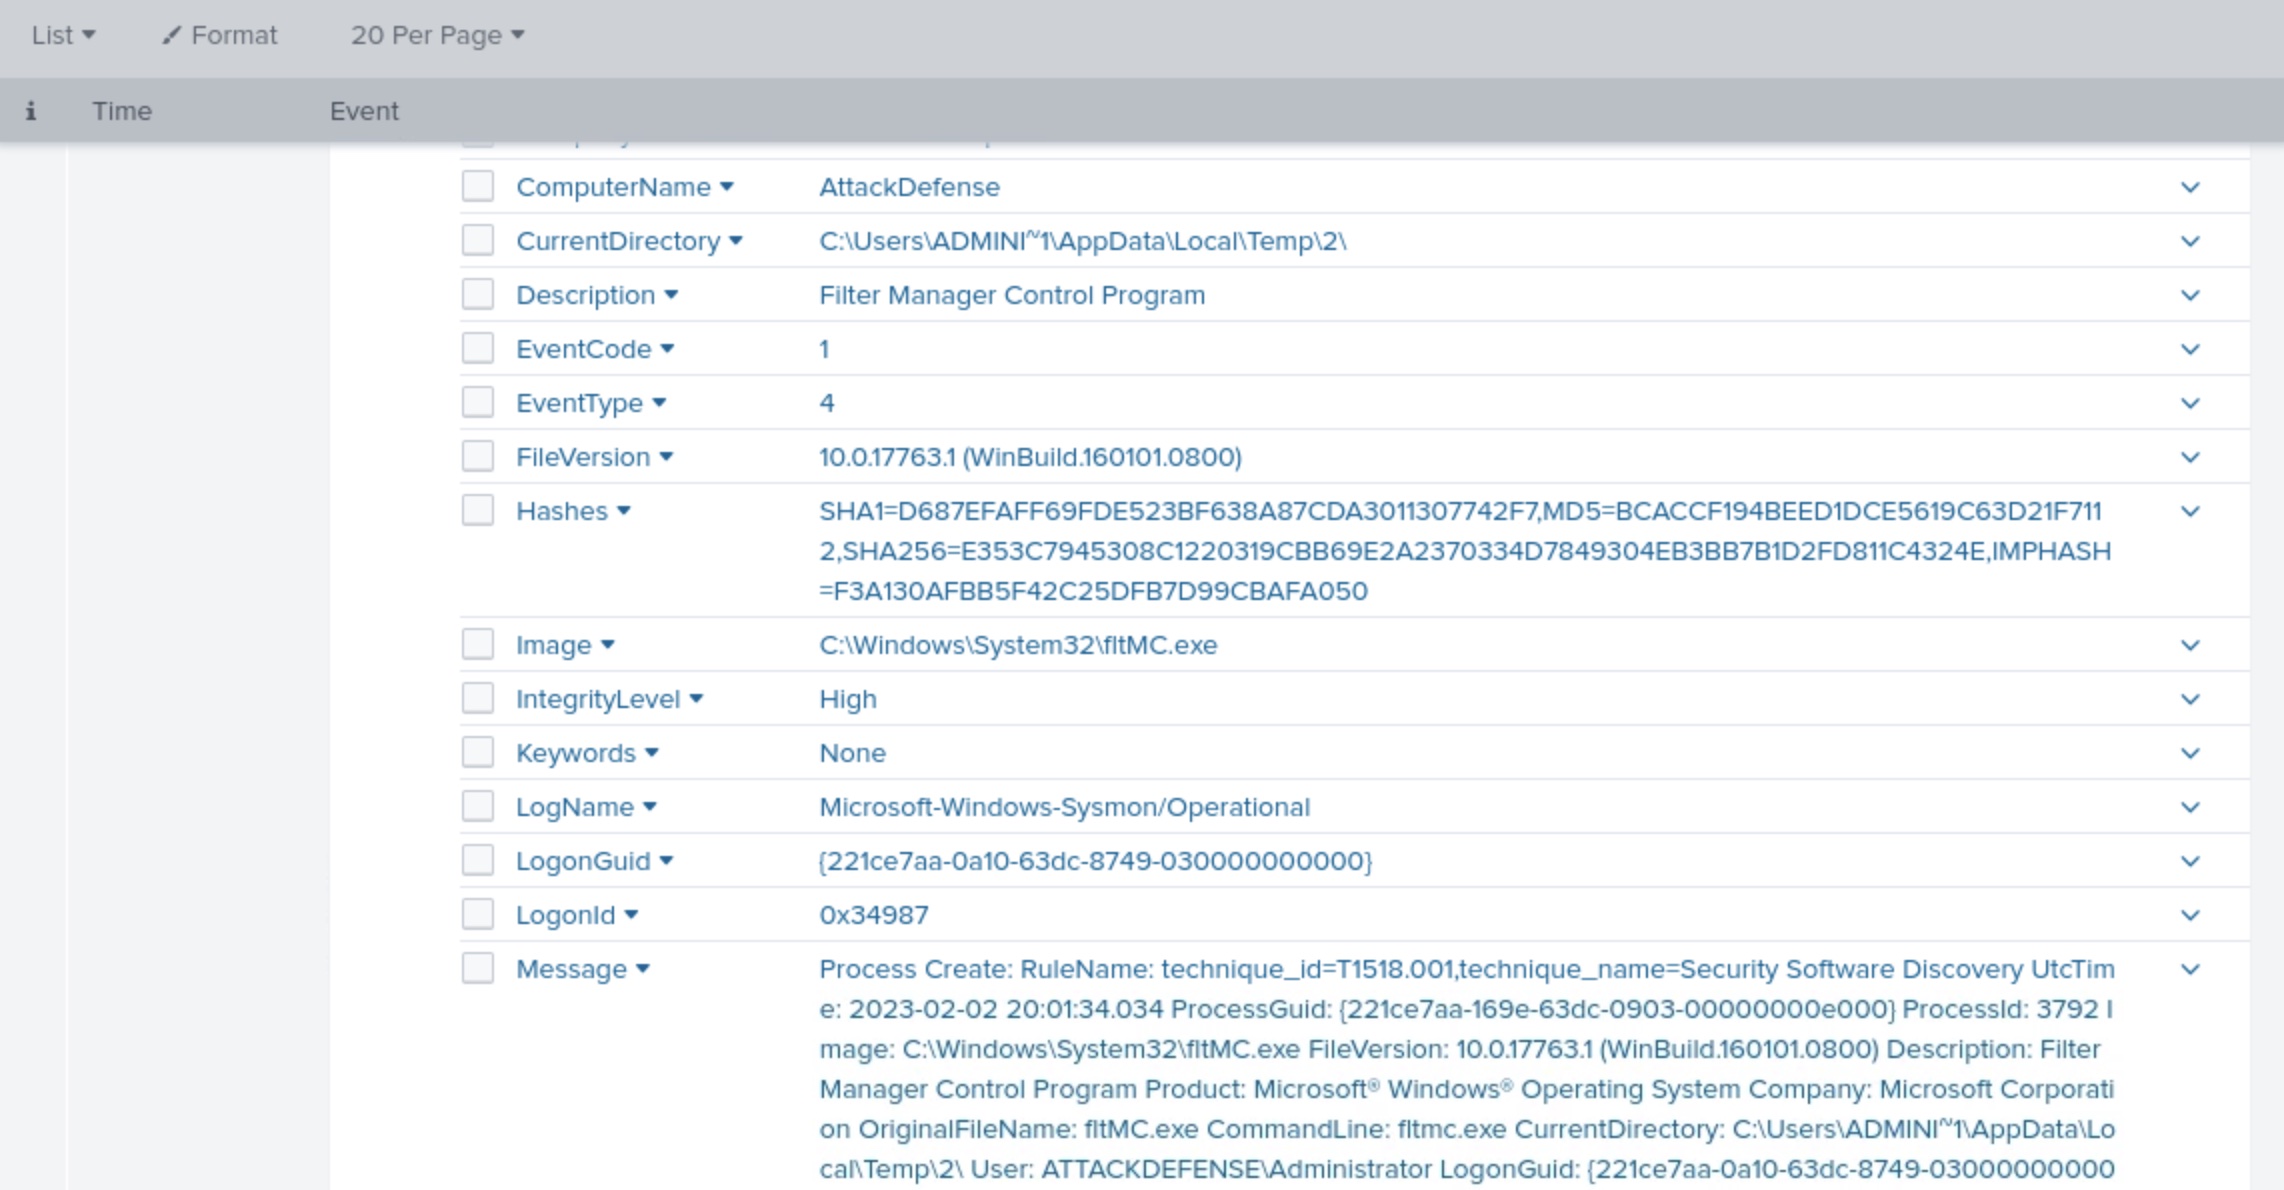The height and width of the screenshot is (1190, 2284).
Task: Click the Filter Manager Control Program value
Action: click(1012, 295)
